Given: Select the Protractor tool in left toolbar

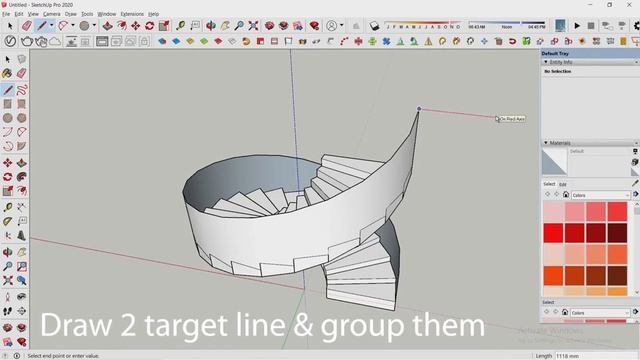Looking at the screenshot, I should pyautogui.click(x=7, y=221).
